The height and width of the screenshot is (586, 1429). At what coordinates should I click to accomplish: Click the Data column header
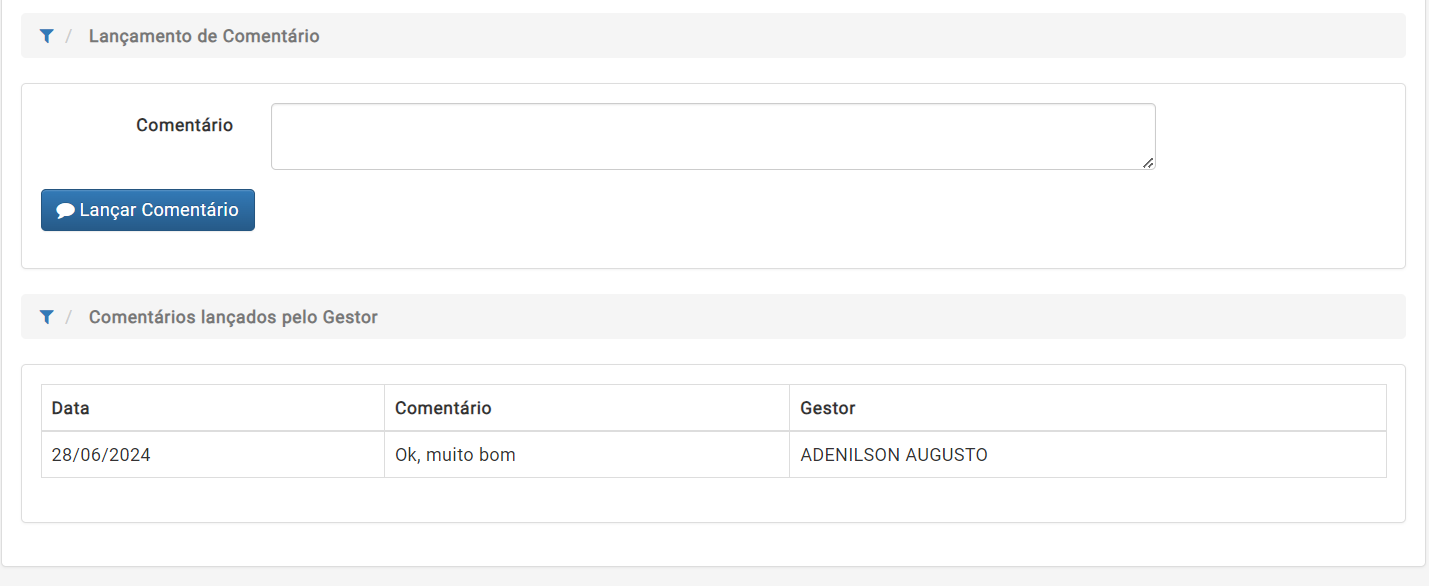213,408
